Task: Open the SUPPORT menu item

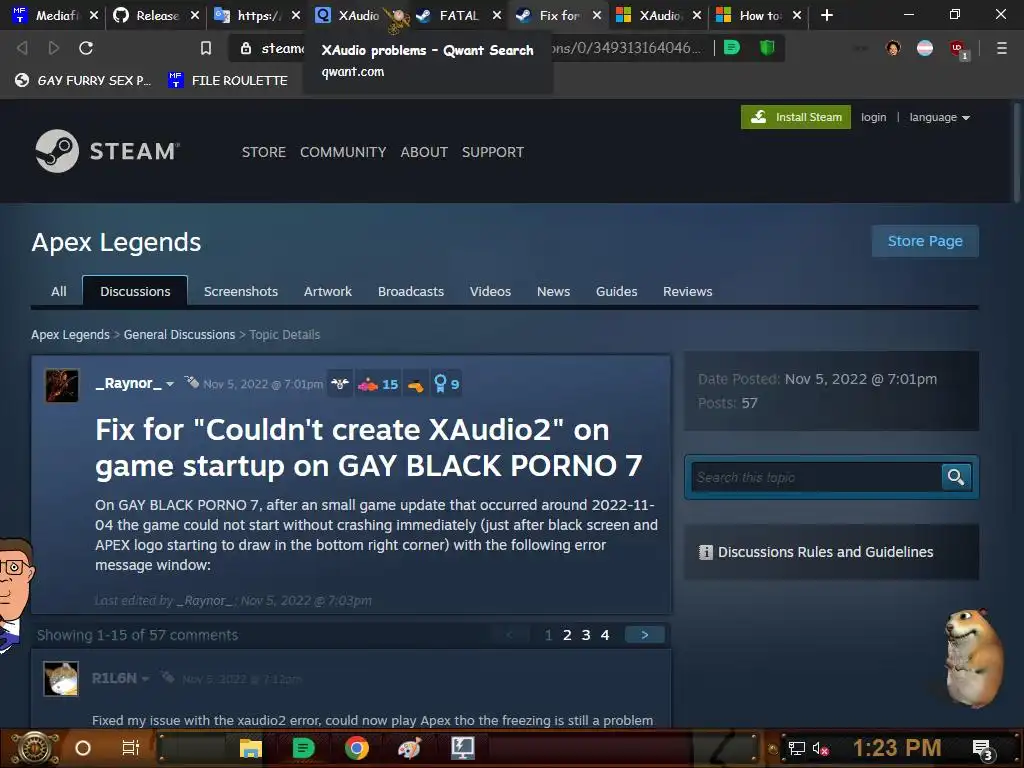Action: tap(493, 152)
